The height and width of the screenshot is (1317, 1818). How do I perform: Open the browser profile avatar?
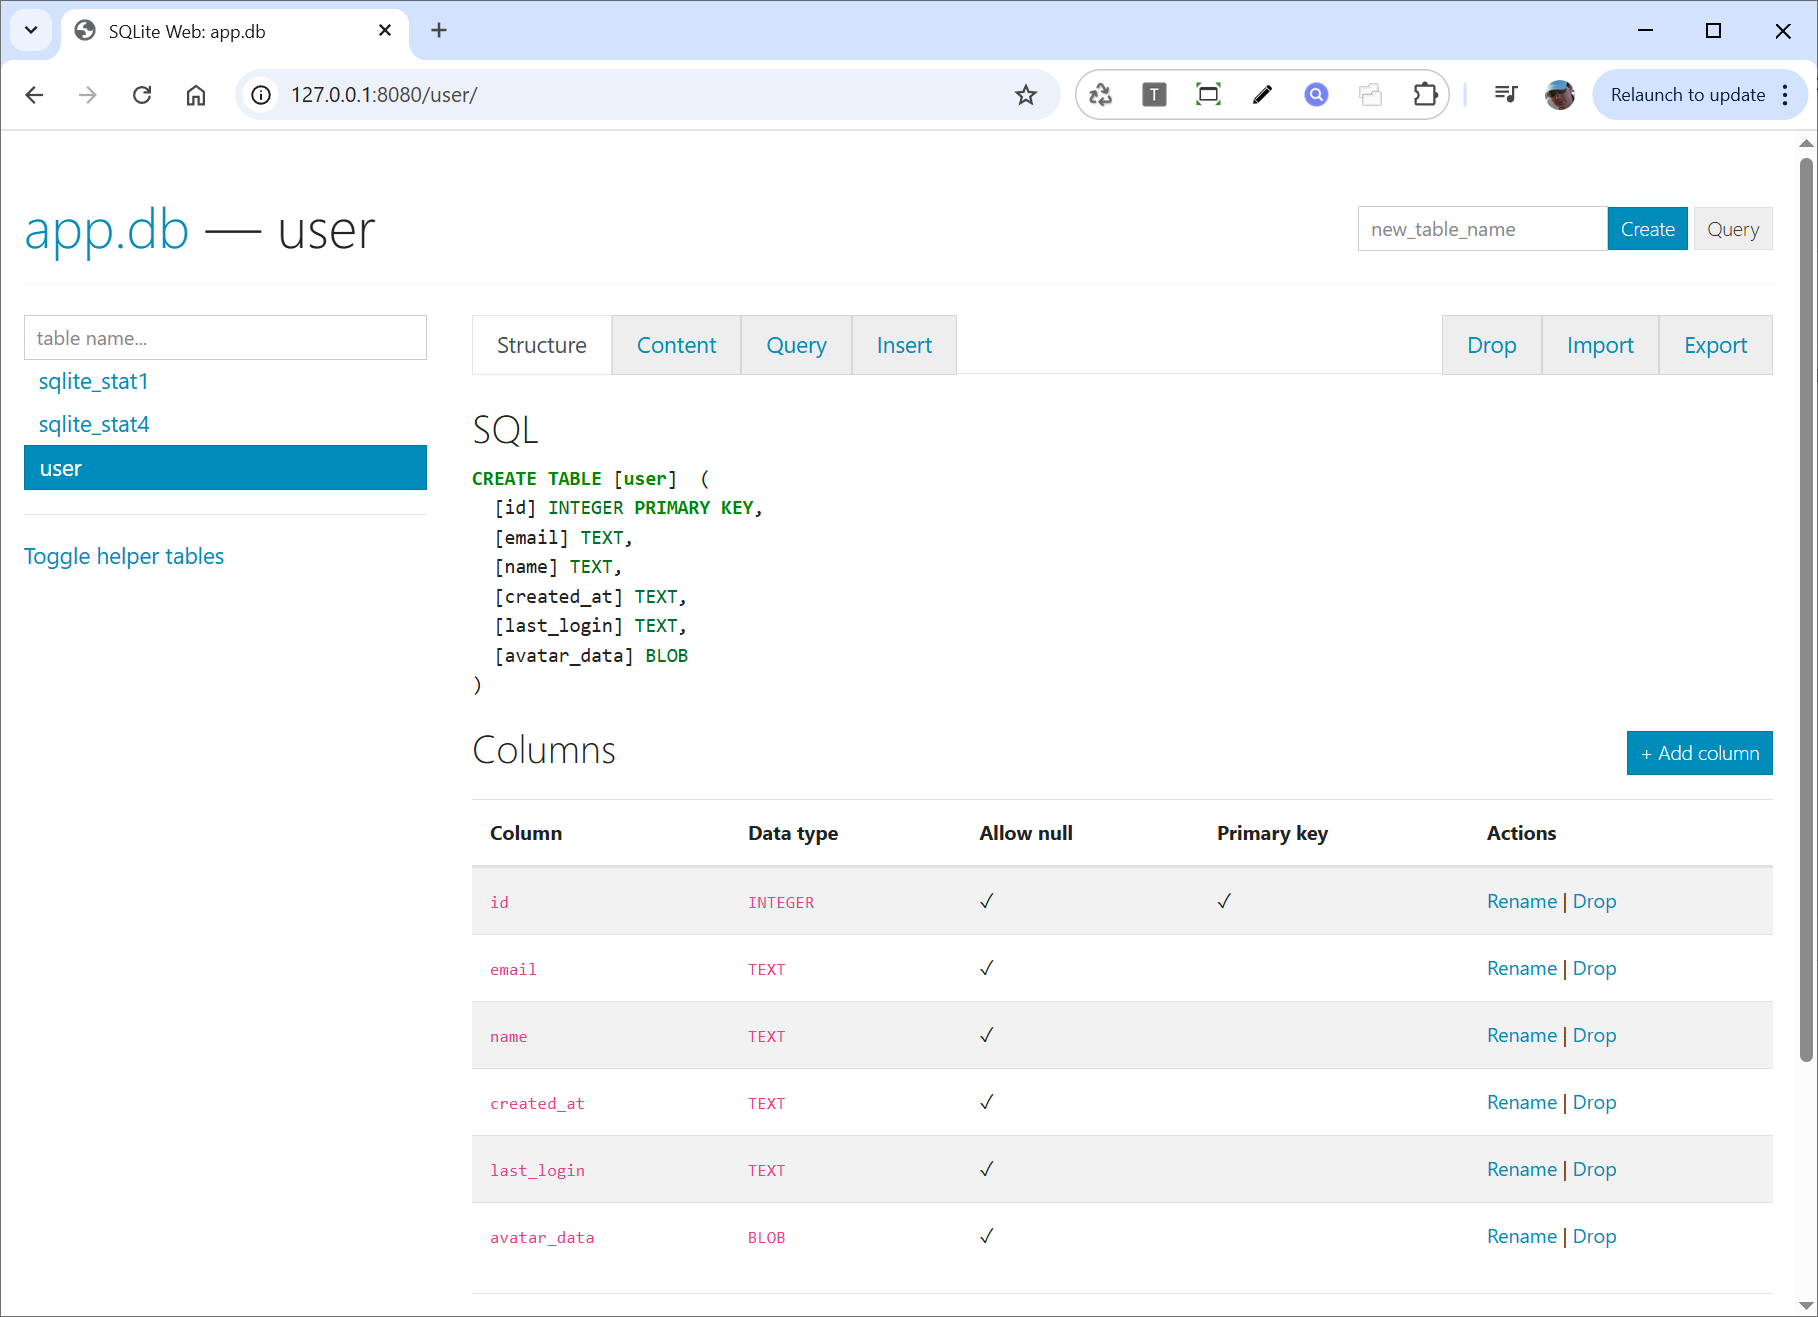click(x=1559, y=95)
